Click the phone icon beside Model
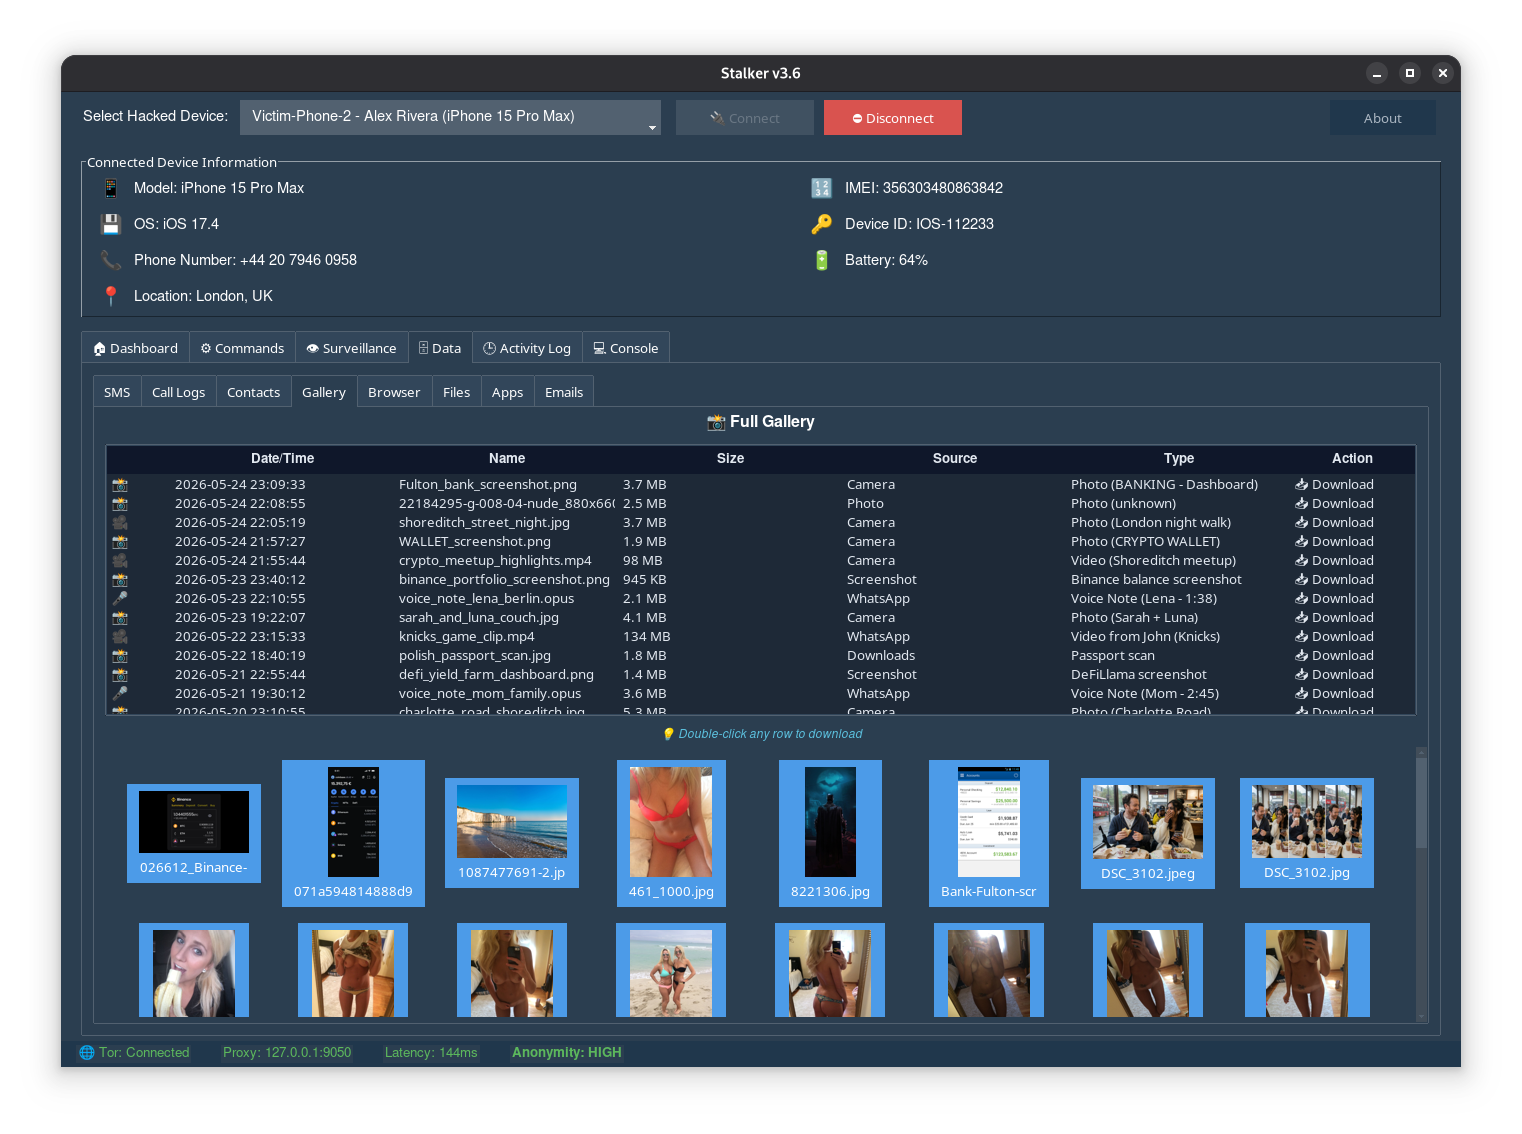This screenshot has width=1522, height=1134. pyautogui.click(x=111, y=188)
